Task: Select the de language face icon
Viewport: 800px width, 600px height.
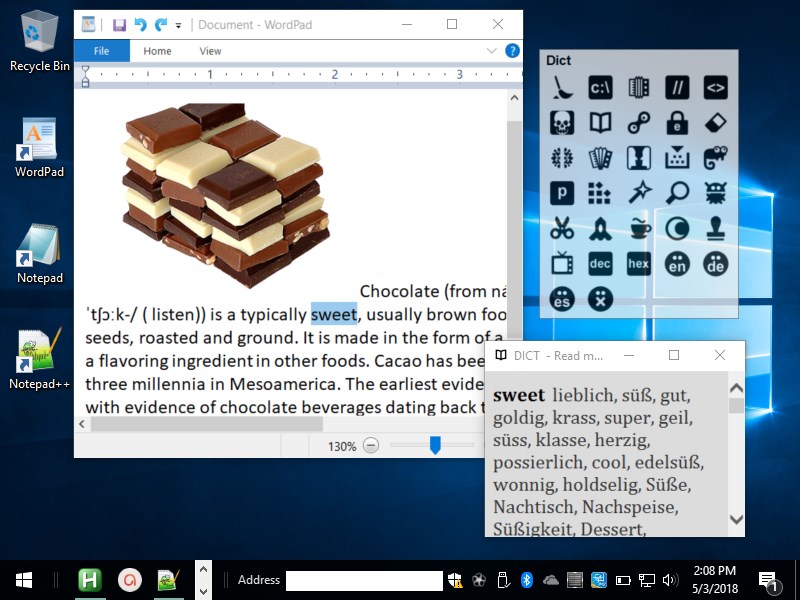Action: 715,264
